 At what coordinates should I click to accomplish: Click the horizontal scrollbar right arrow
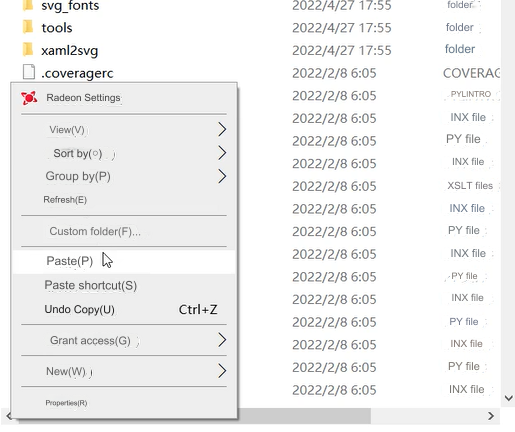491,416
